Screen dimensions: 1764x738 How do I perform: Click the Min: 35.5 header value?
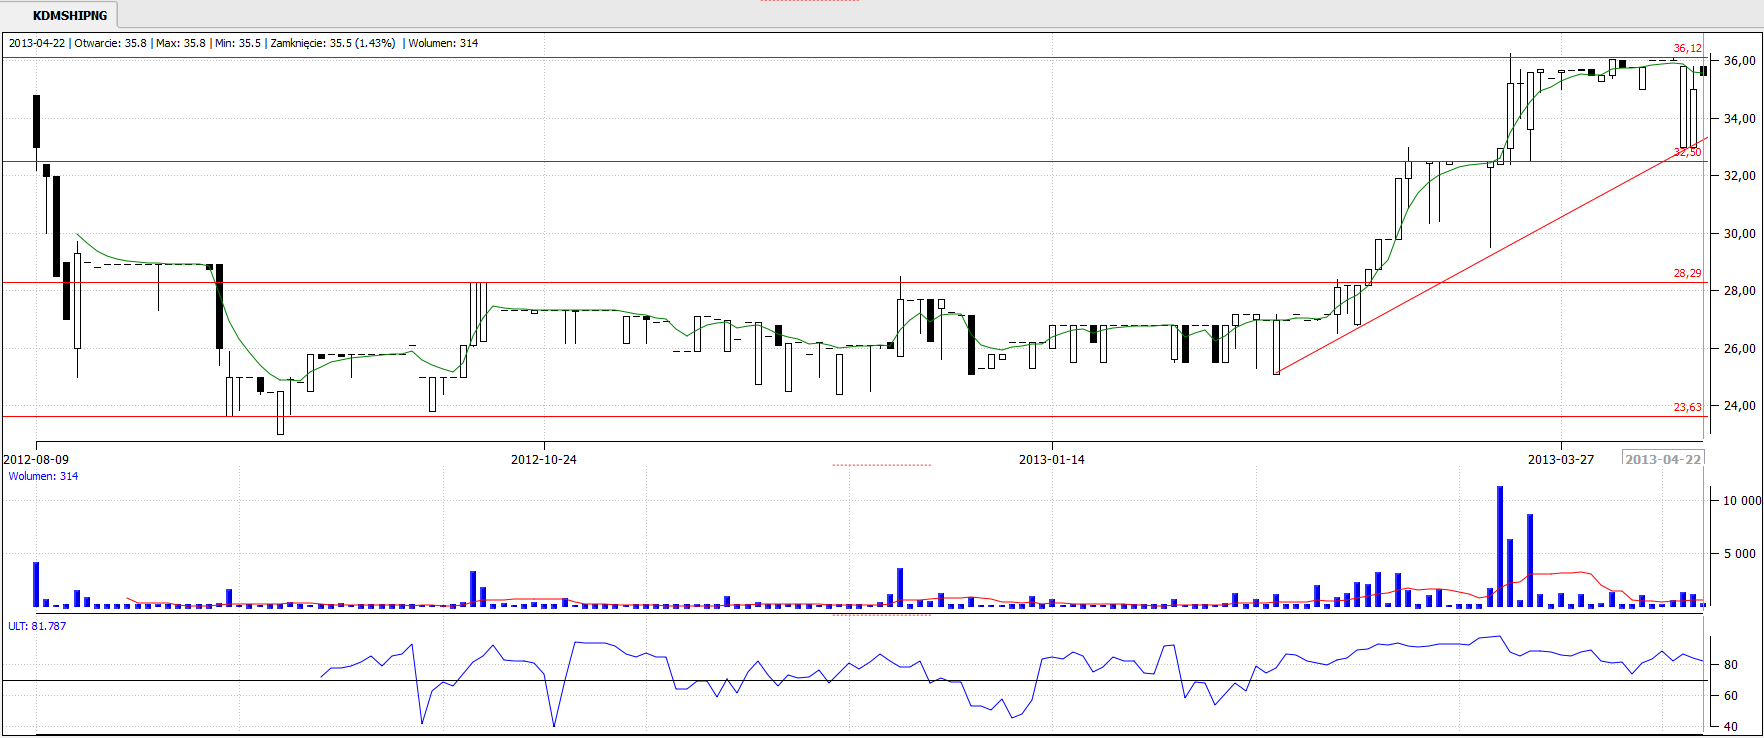tap(238, 43)
